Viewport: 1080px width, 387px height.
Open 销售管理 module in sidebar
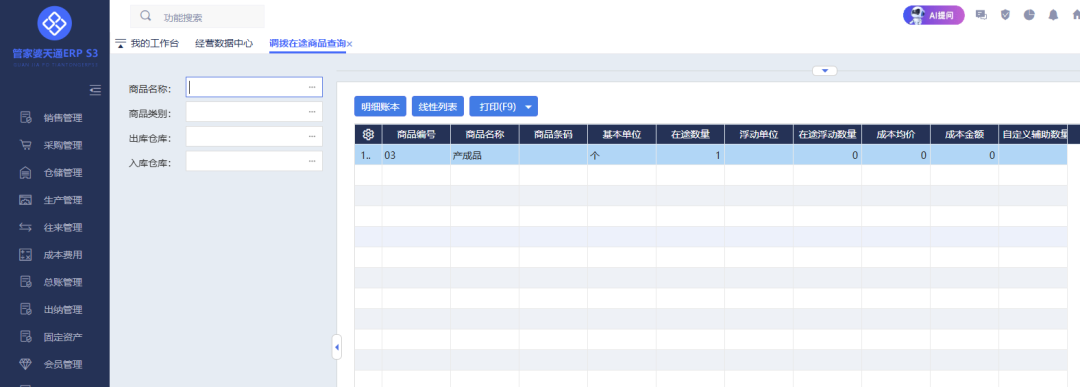coord(54,118)
